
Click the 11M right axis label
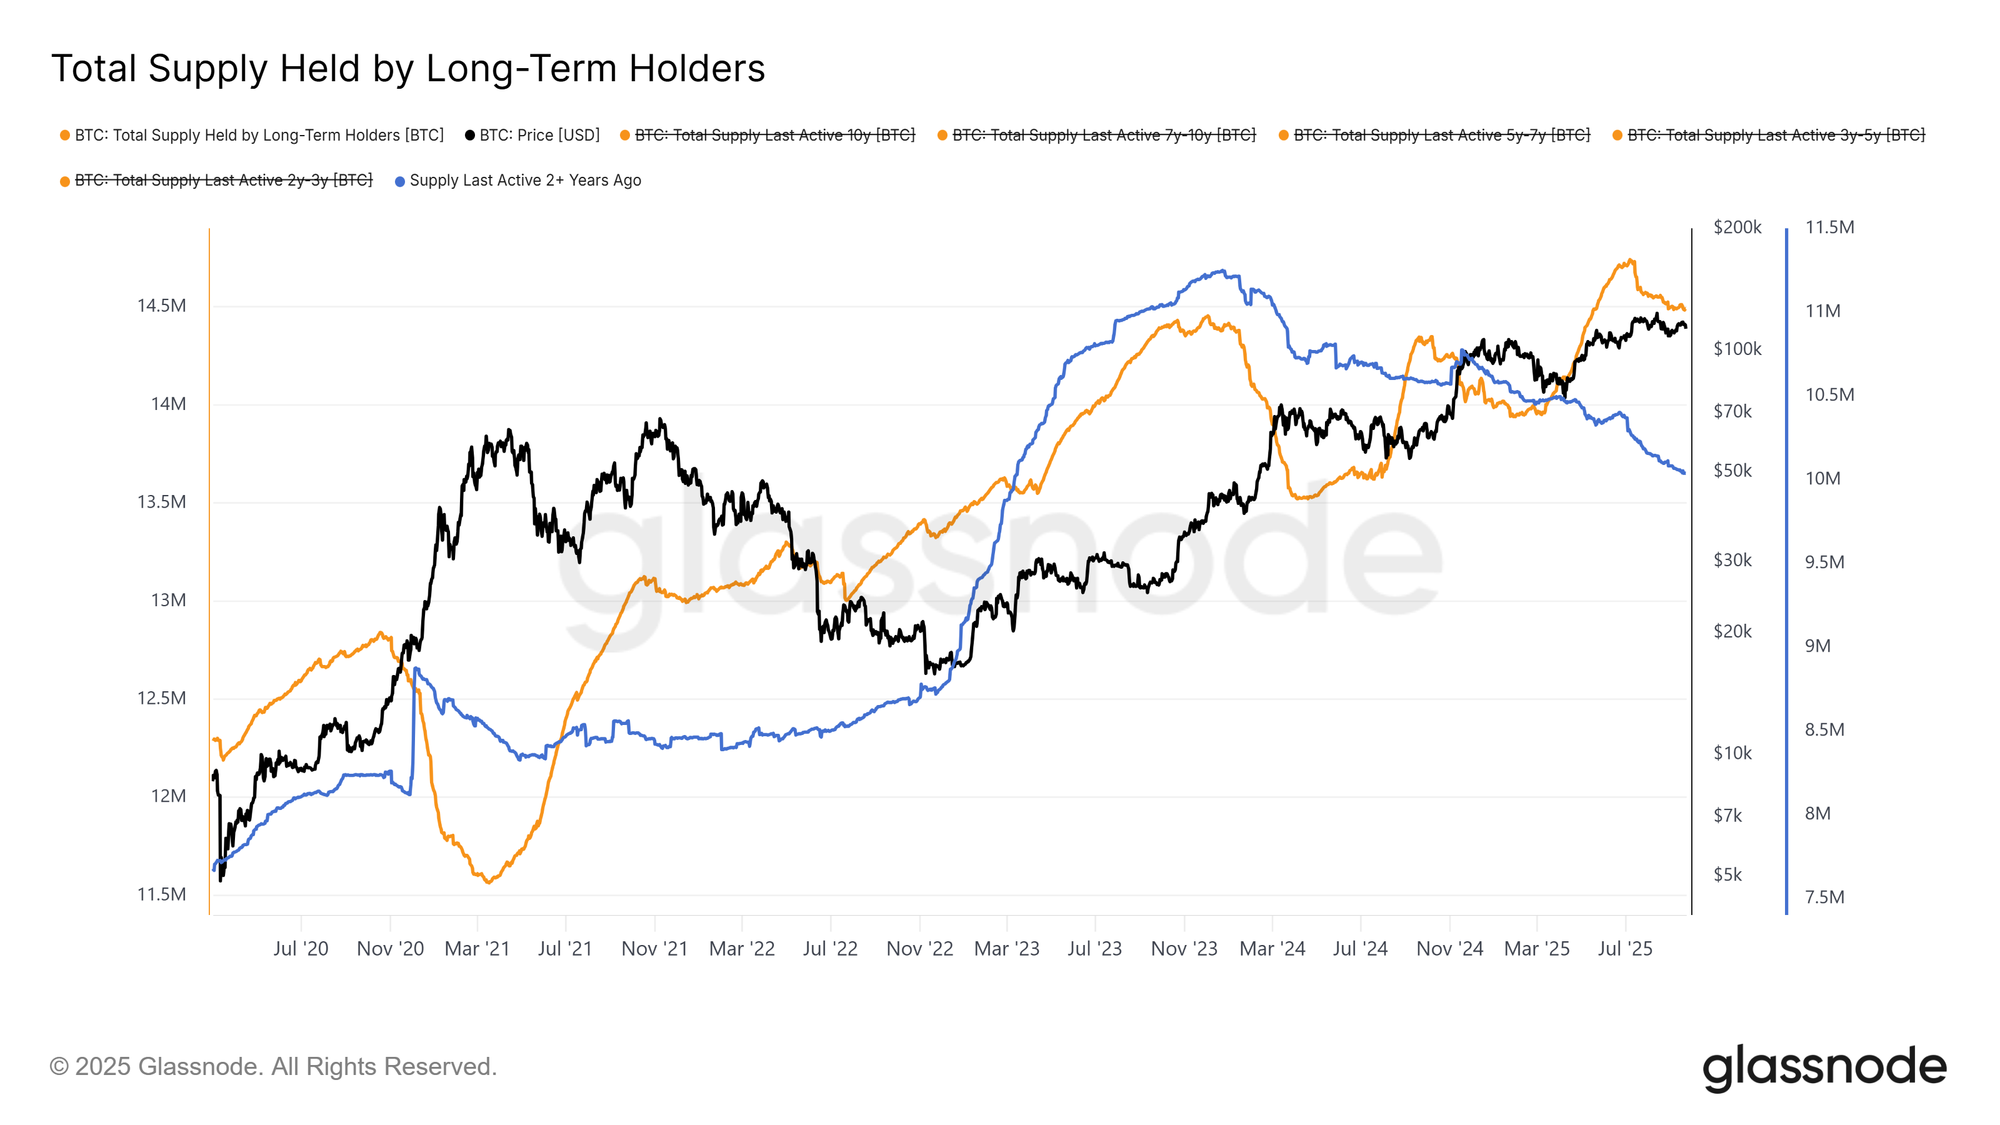[1822, 311]
